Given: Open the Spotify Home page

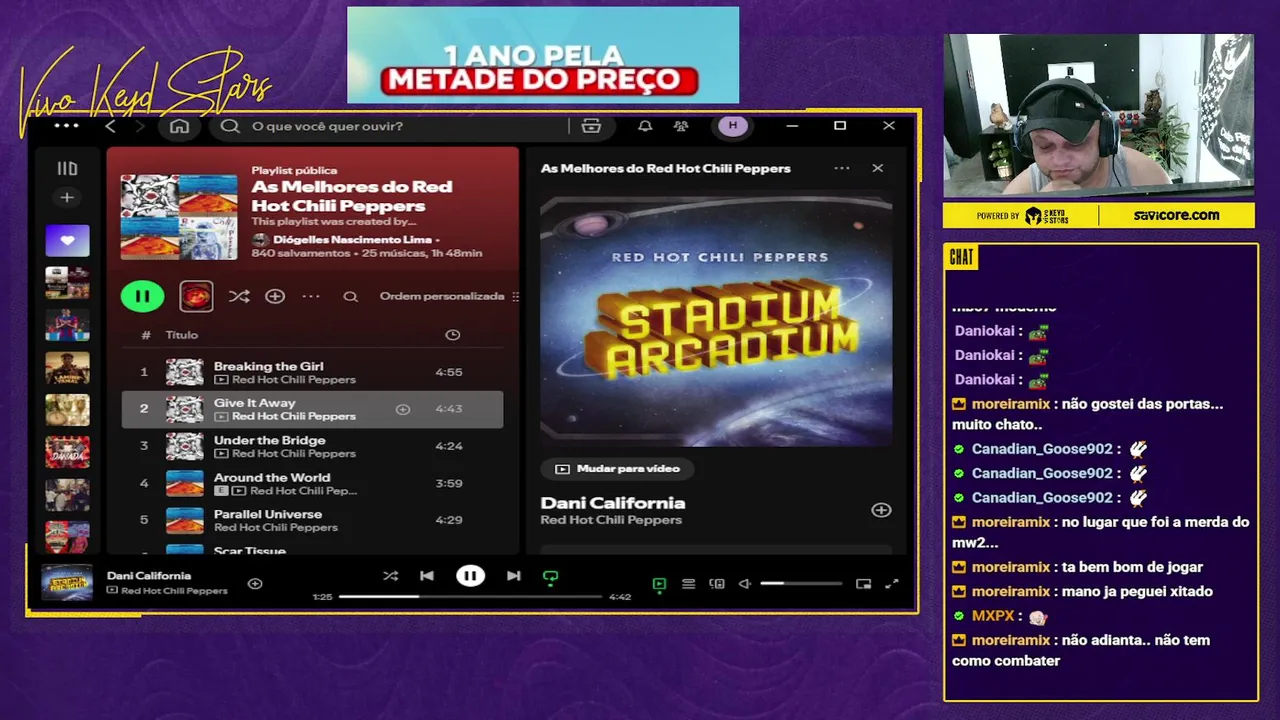Looking at the screenshot, I should [179, 126].
